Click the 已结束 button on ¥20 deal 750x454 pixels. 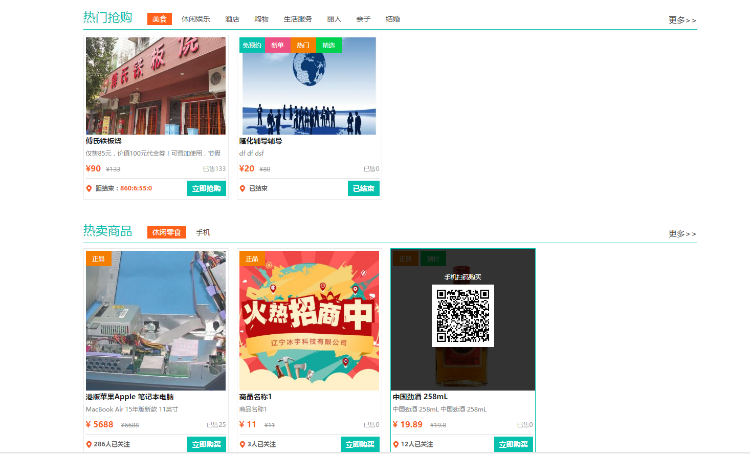[364, 188]
